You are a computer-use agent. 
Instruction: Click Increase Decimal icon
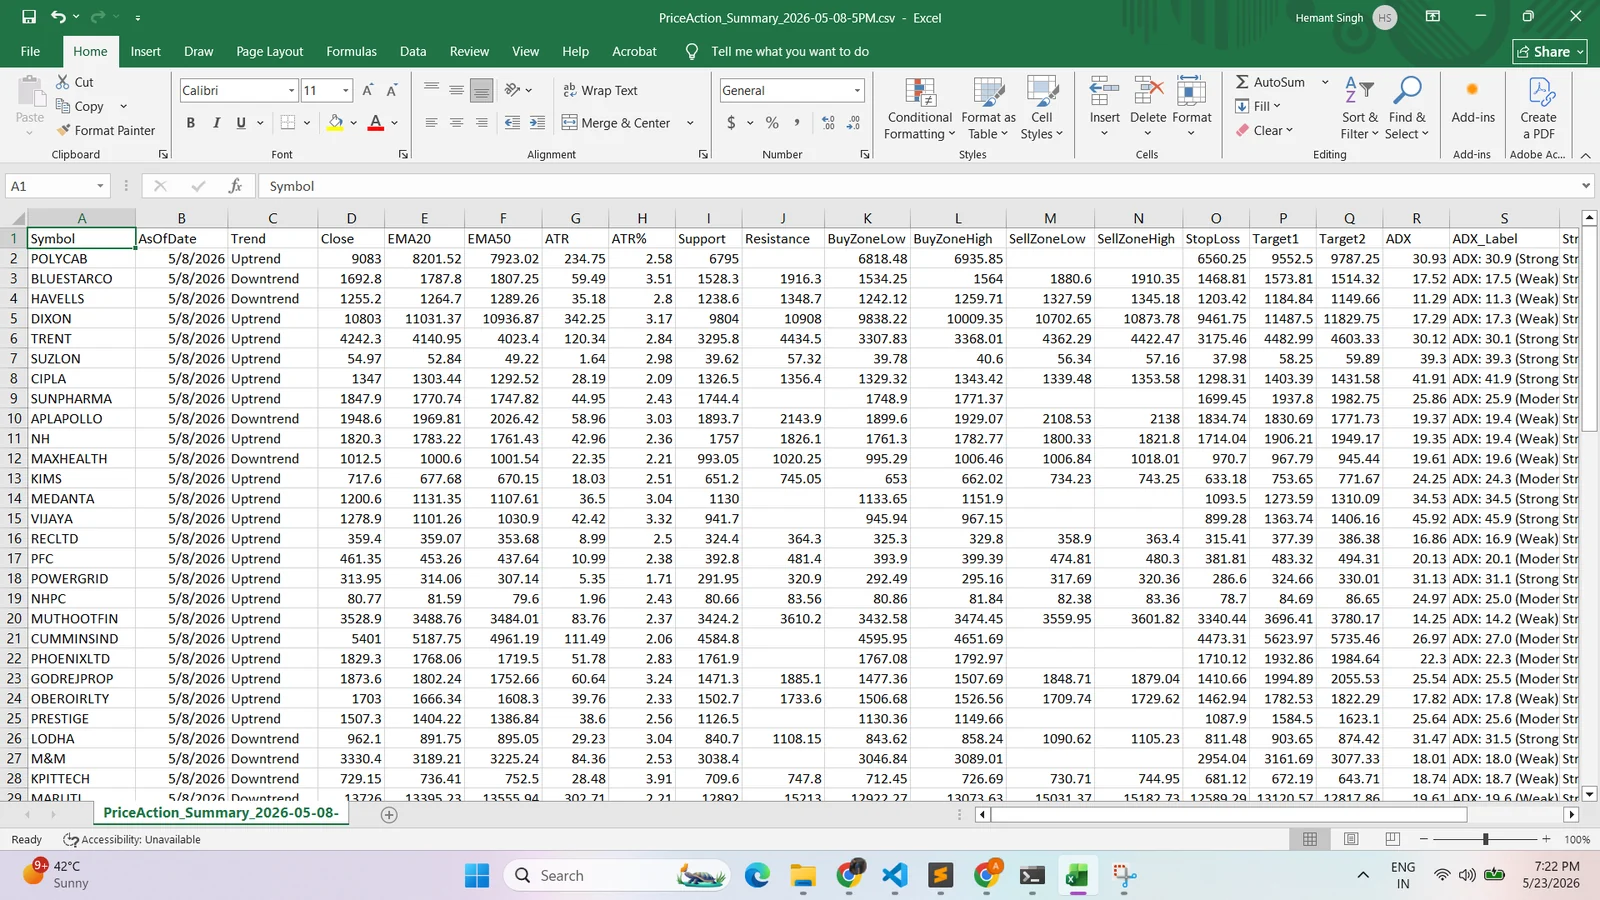(x=828, y=122)
